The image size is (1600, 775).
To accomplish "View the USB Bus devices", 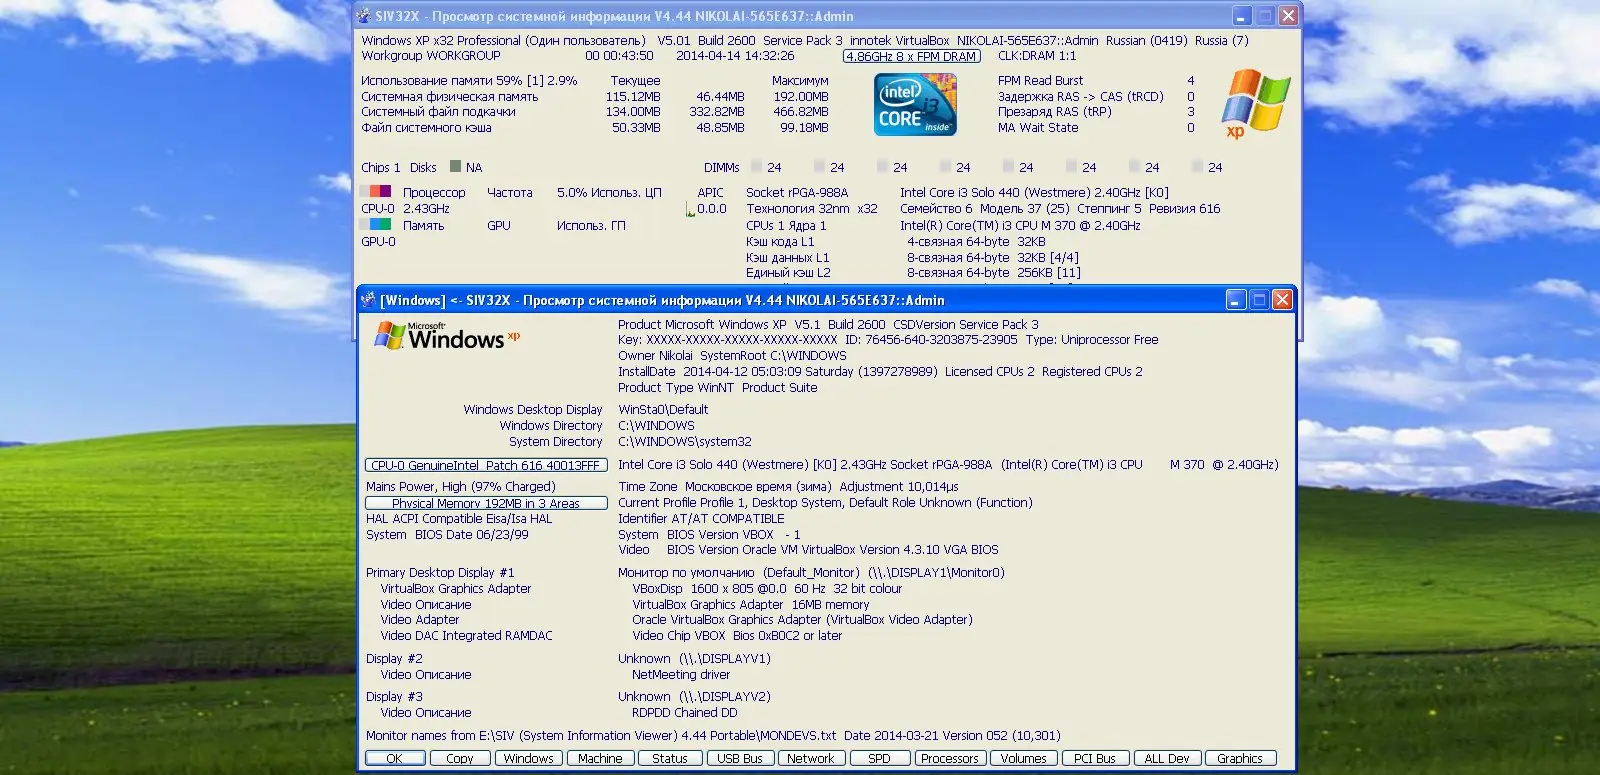I will click(x=740, y=759).
